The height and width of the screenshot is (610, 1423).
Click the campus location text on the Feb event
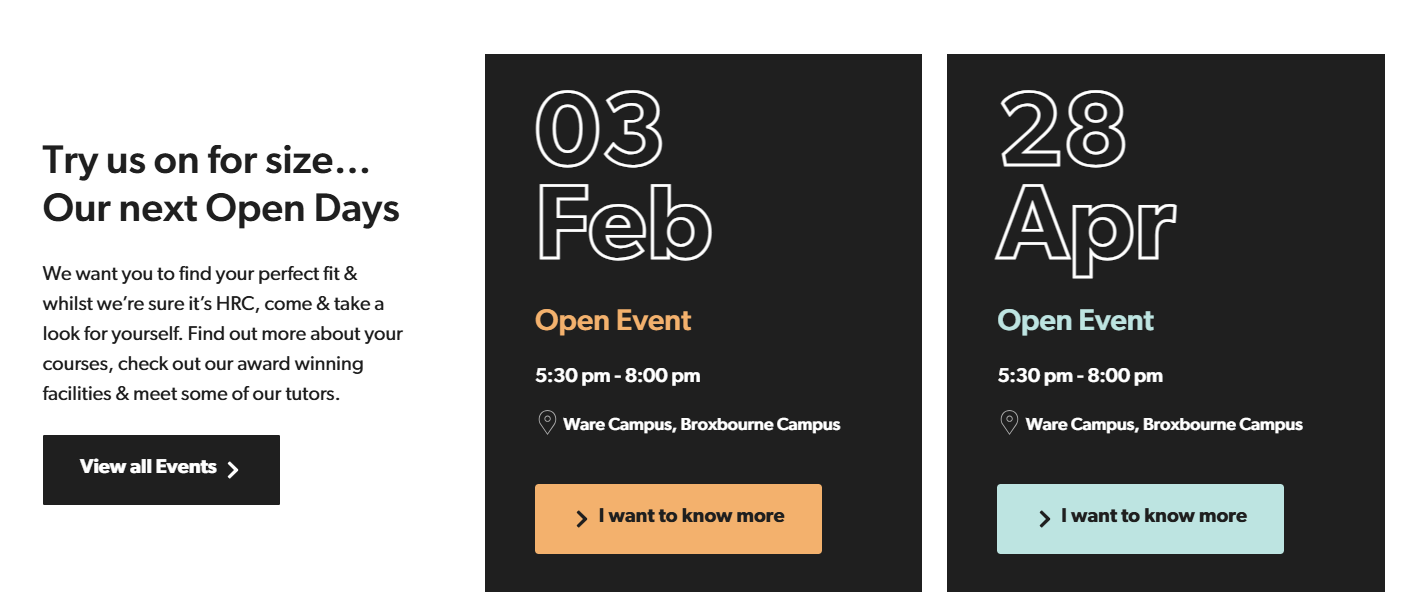(x=701, y=424)
